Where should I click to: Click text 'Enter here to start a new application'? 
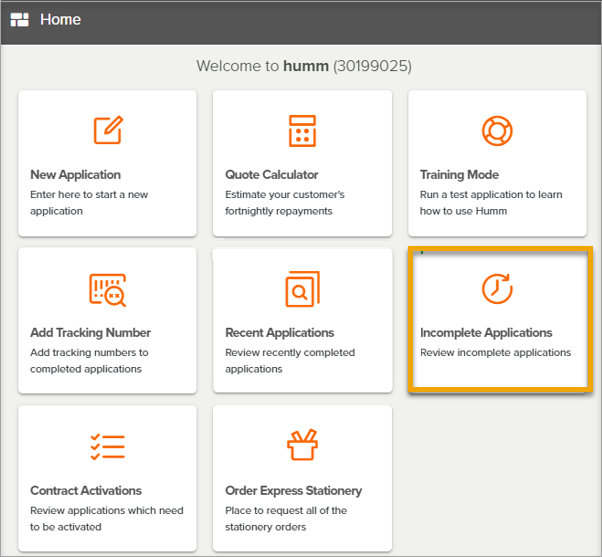pyautogui.click(x=89, y=203)
